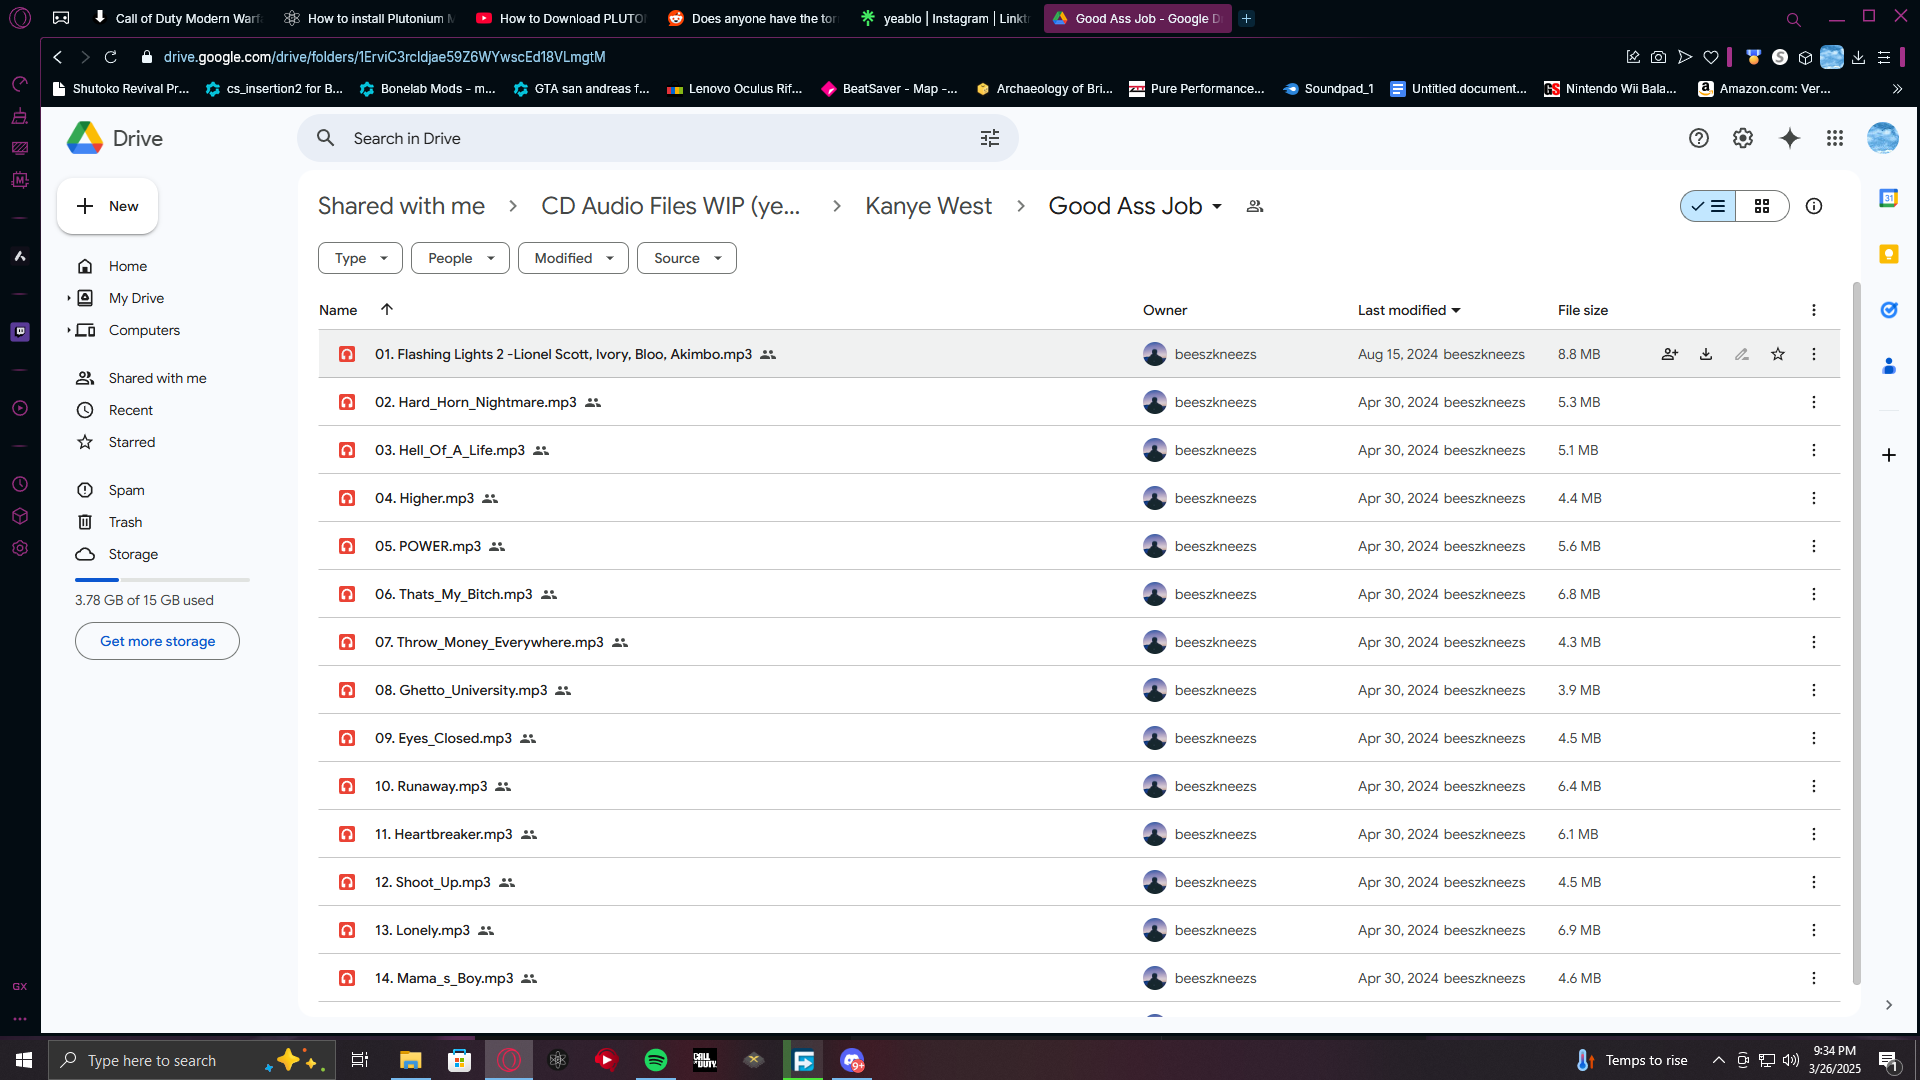Share the Flashing Lights 2 file
The image size is (1920, 1080).
pos(1669,354)
